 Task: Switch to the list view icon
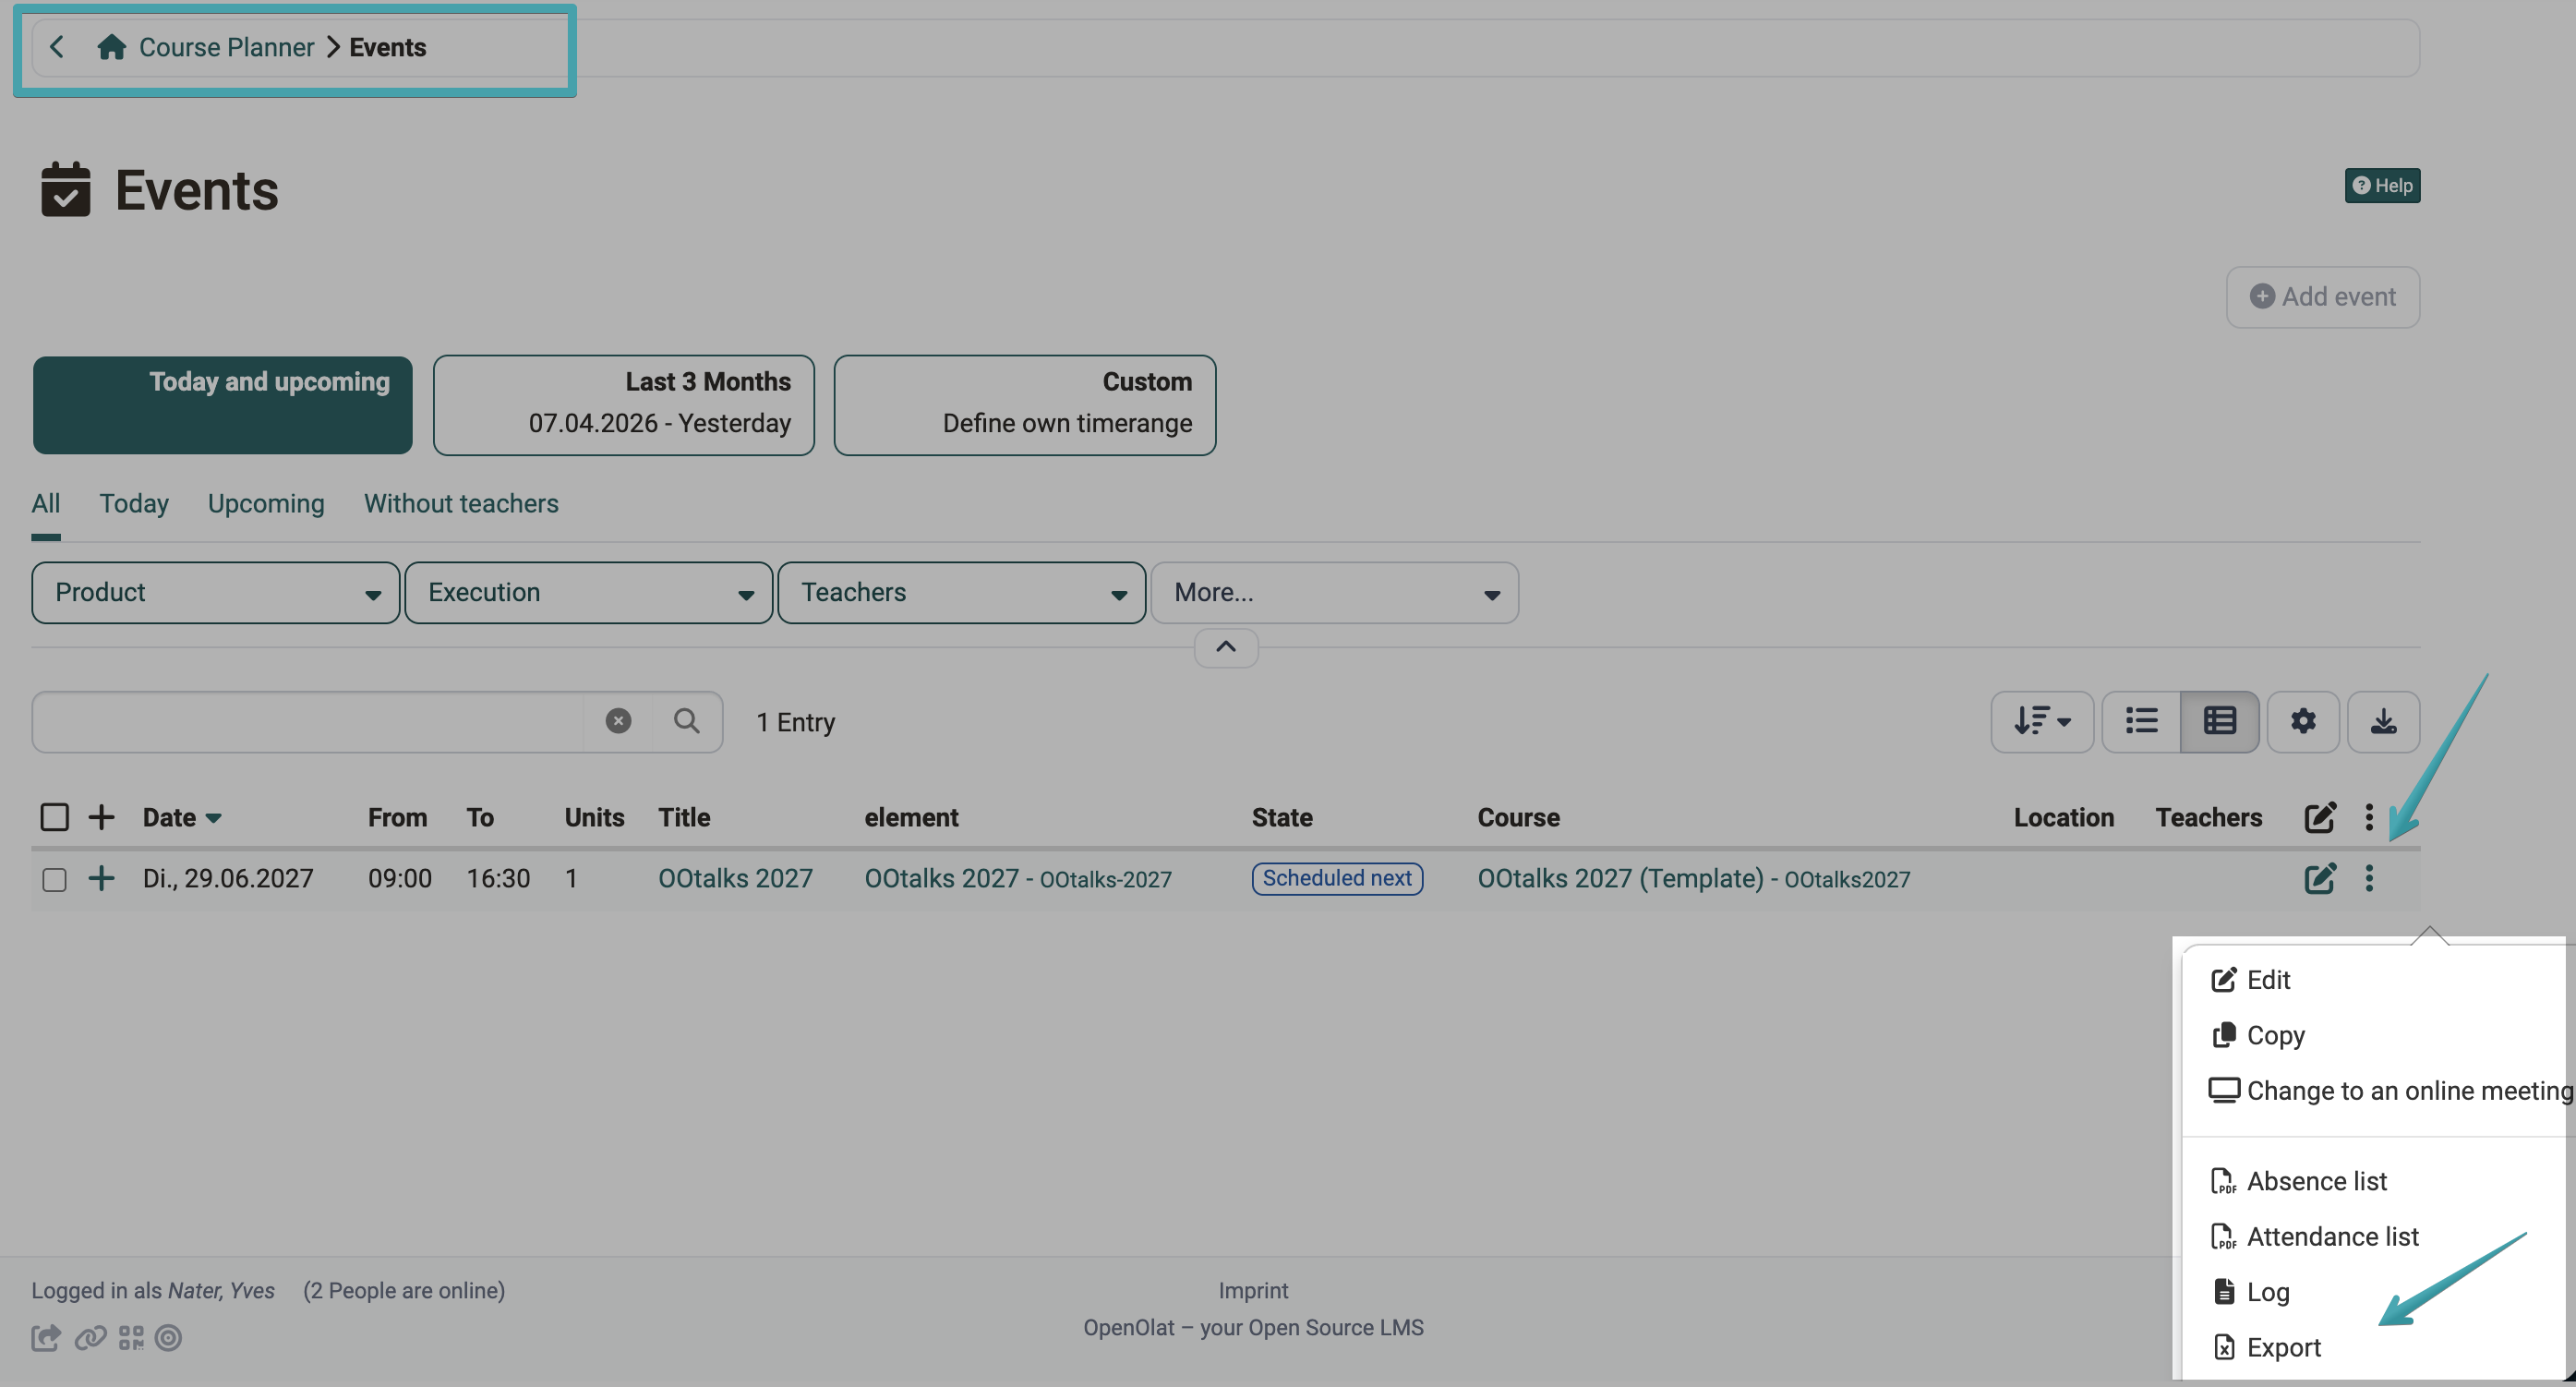[x=2141, y=721]
